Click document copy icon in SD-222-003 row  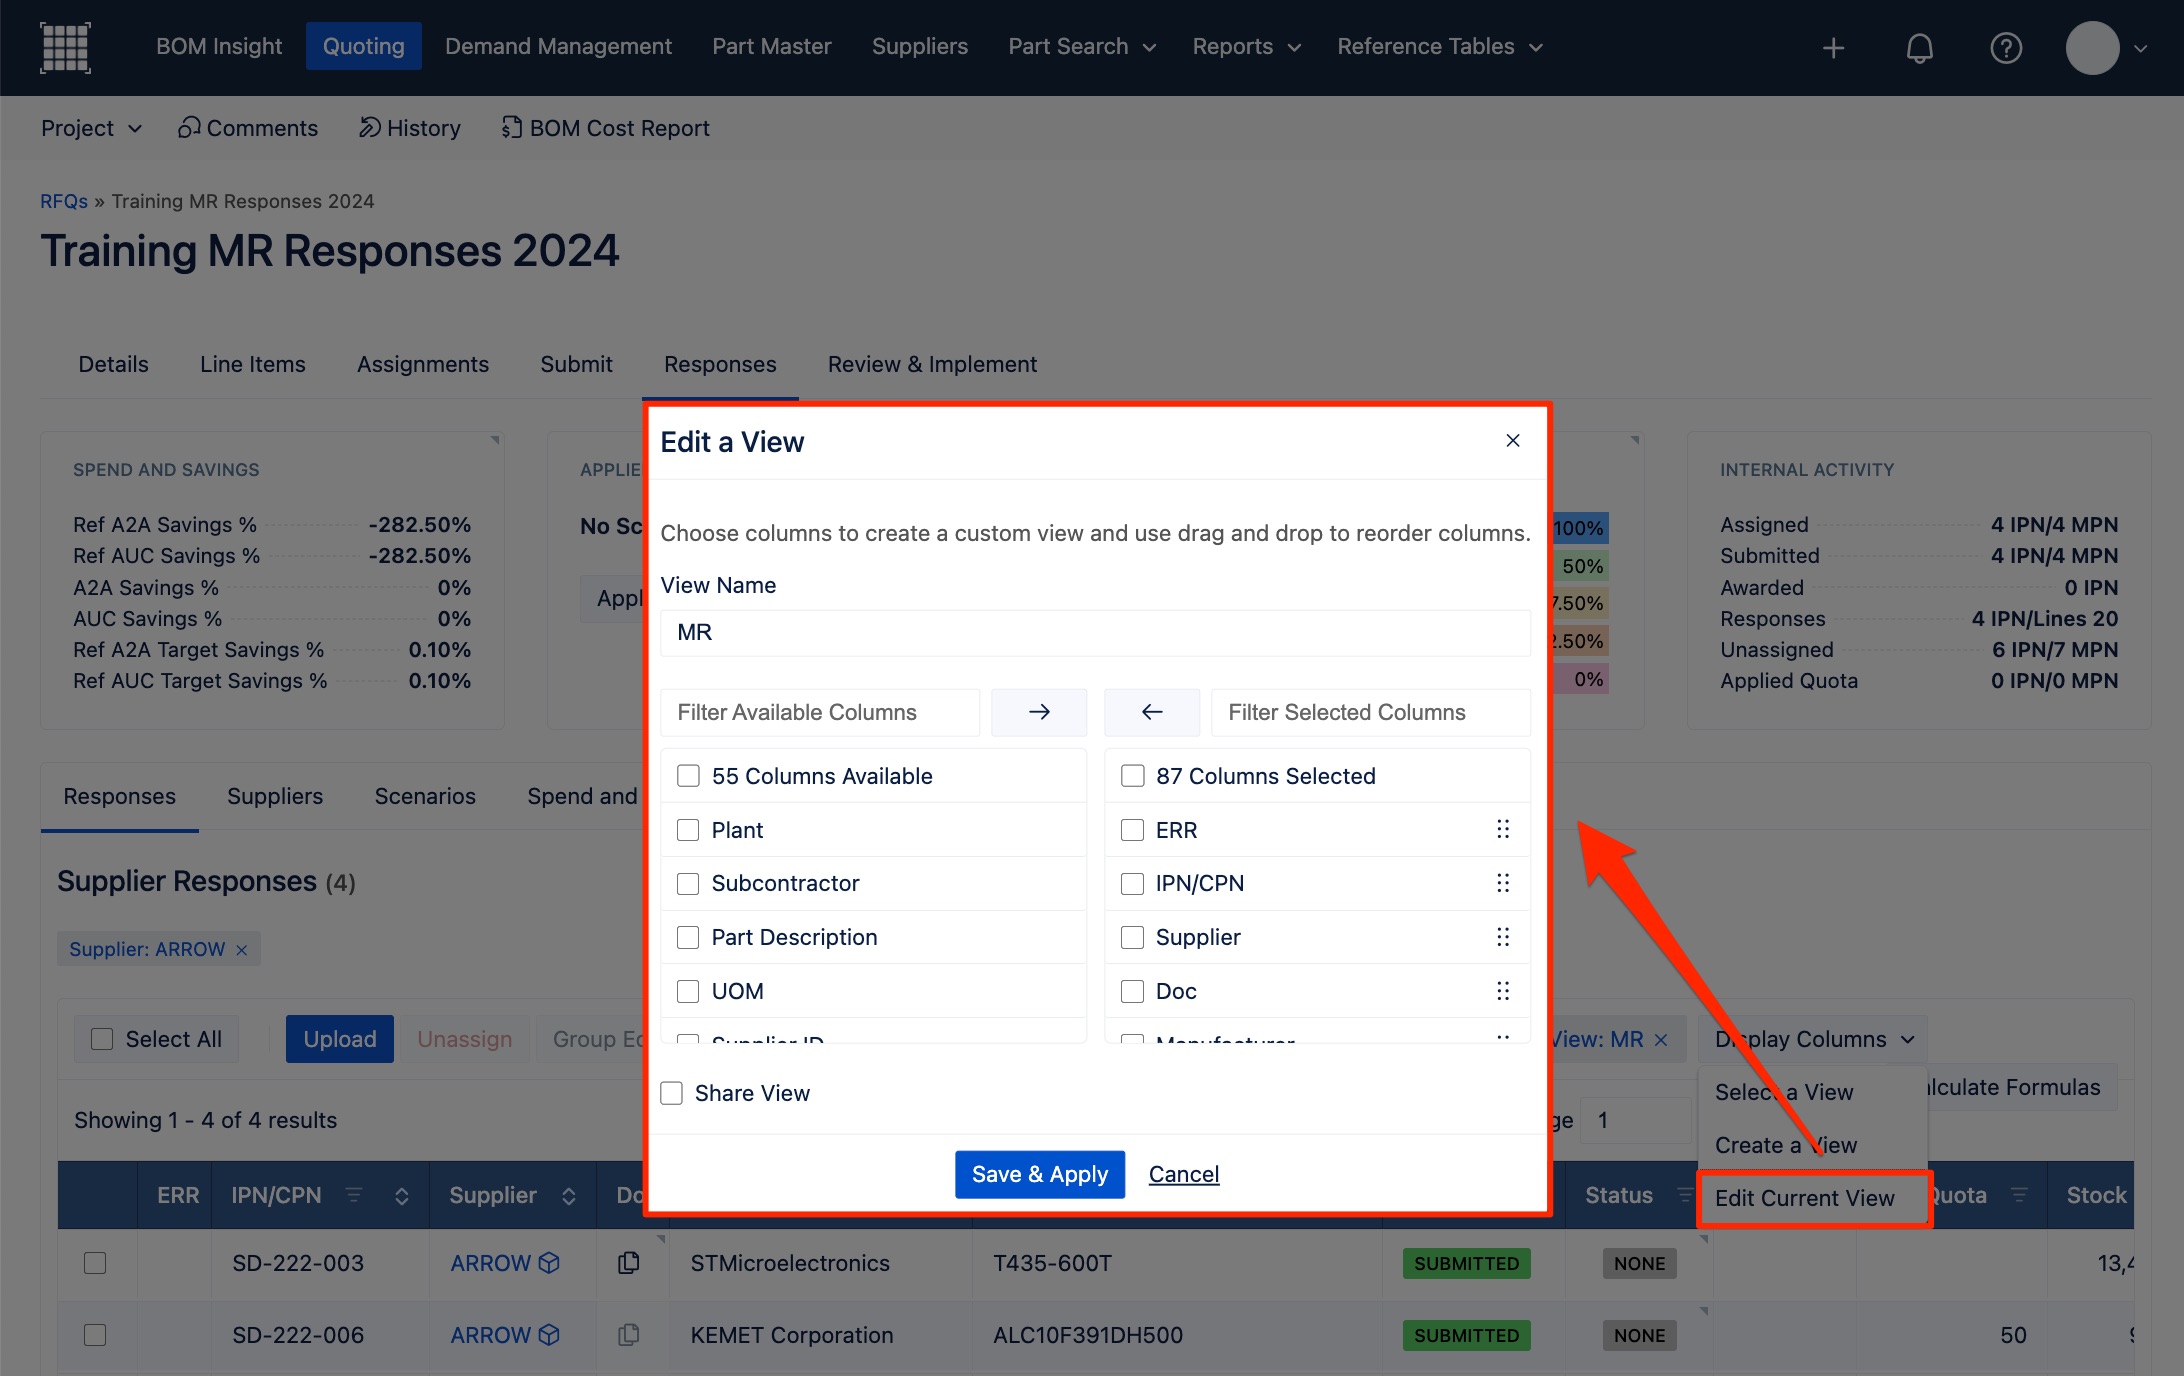(628, 1263)
